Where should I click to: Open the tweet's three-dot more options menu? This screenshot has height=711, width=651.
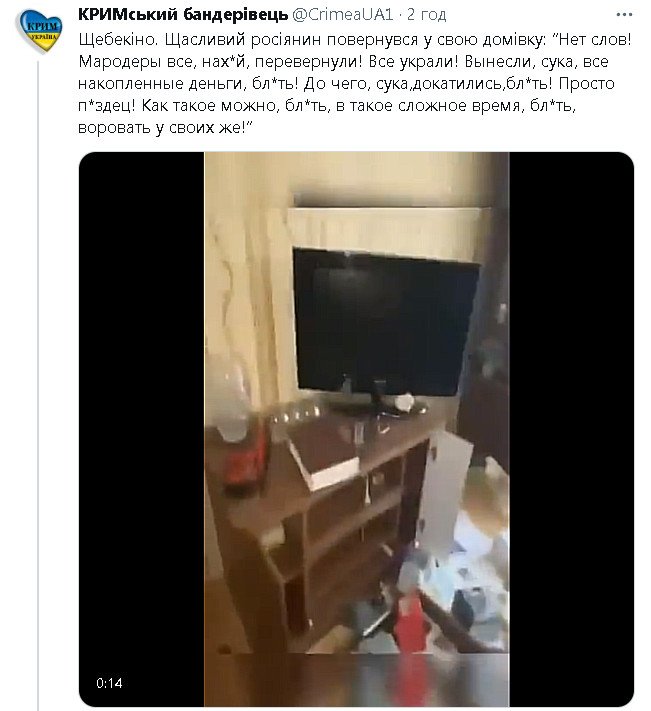point(624,15)
